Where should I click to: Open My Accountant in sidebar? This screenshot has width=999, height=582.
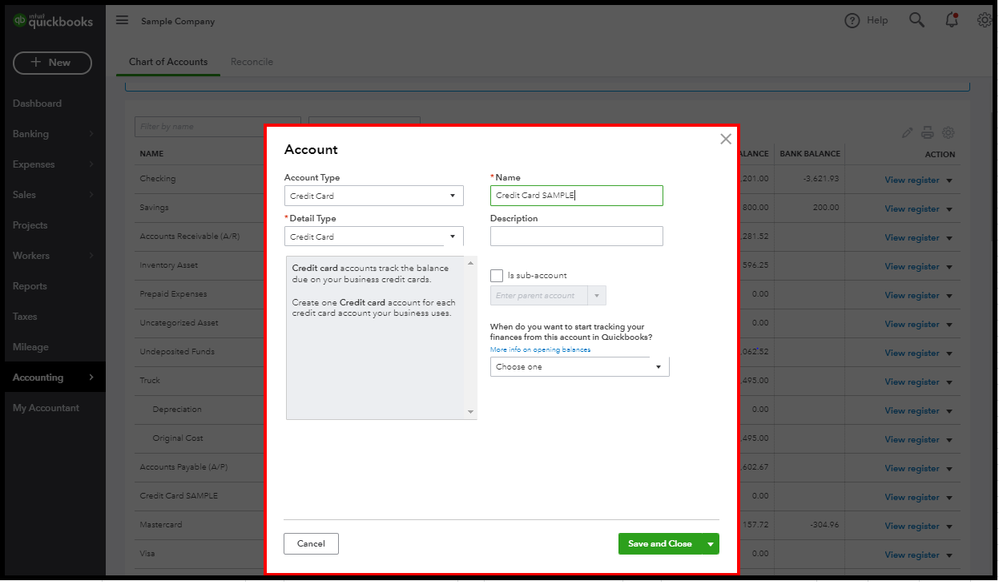click(46, 408)
